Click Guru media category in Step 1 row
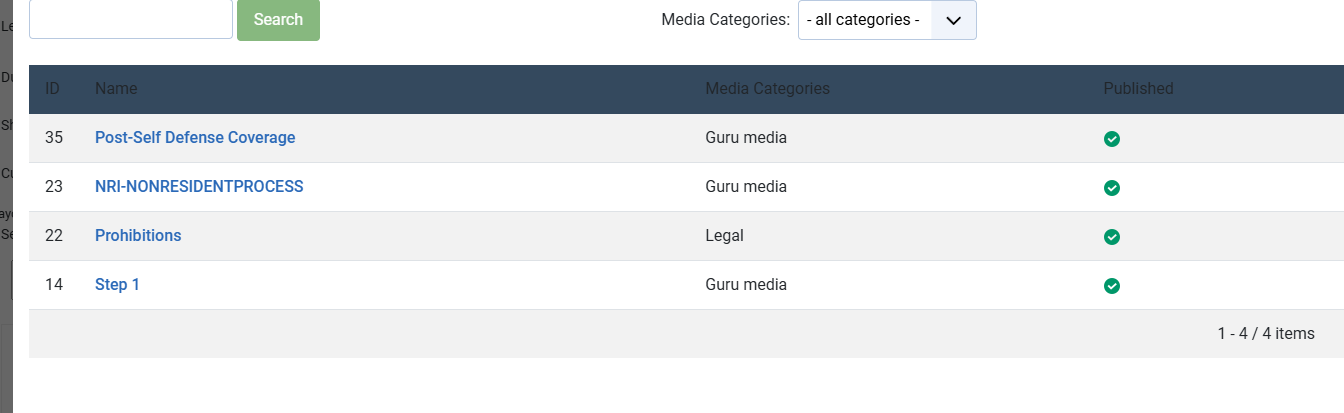 [x=746, y=285]
